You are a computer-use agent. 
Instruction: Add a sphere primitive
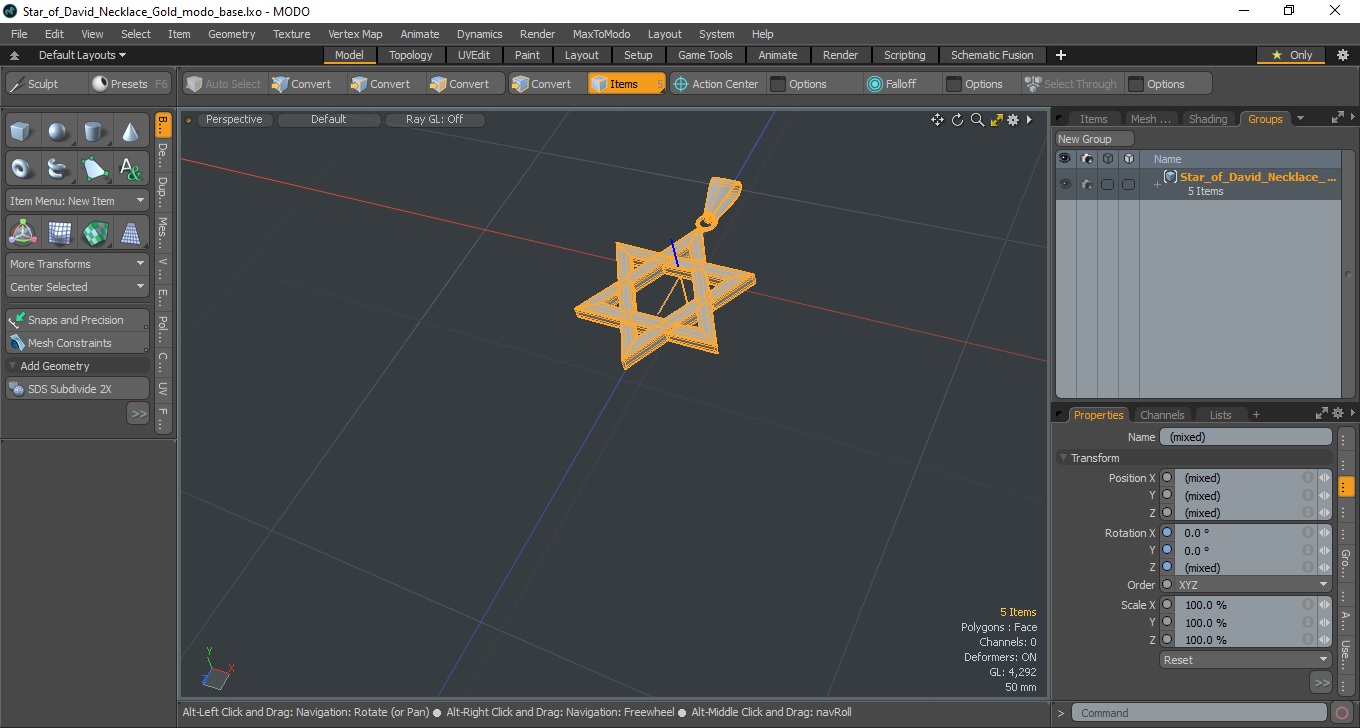click(x=59, y=131)
